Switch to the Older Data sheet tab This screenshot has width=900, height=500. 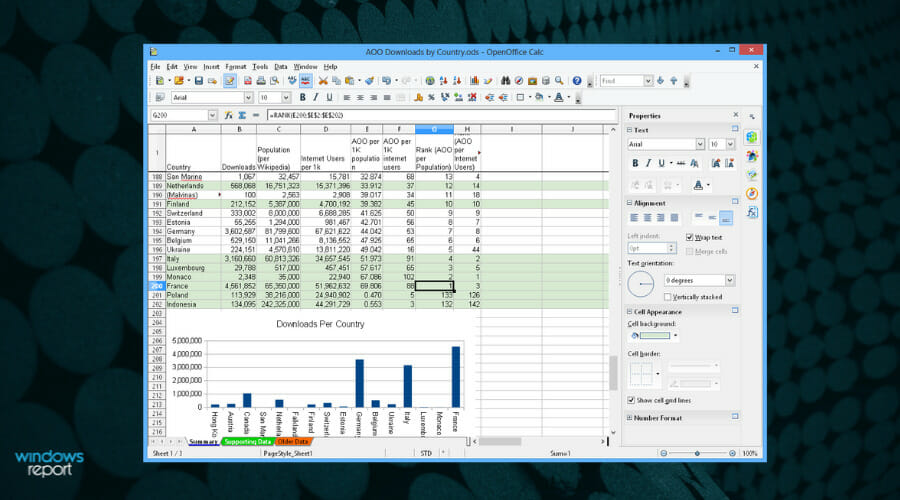(293, 441)
